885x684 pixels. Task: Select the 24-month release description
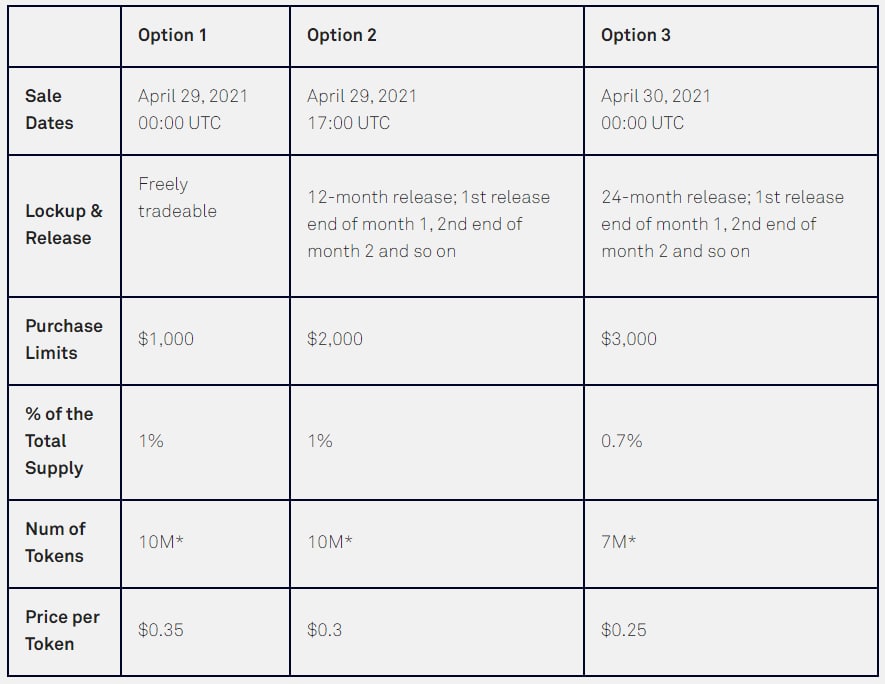pyautogui.click(x=722, y=224)
